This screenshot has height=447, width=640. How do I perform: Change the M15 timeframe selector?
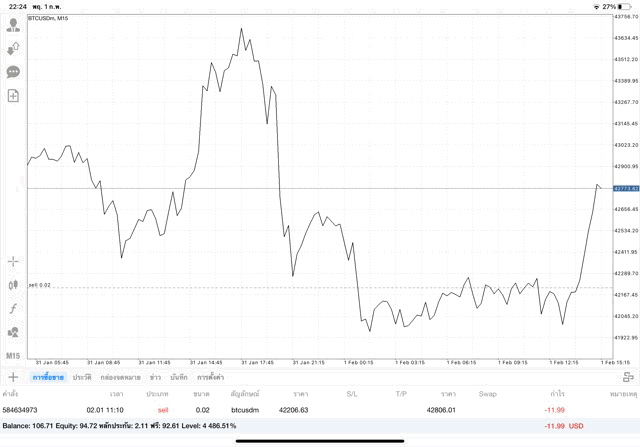(x=13, y=356)
